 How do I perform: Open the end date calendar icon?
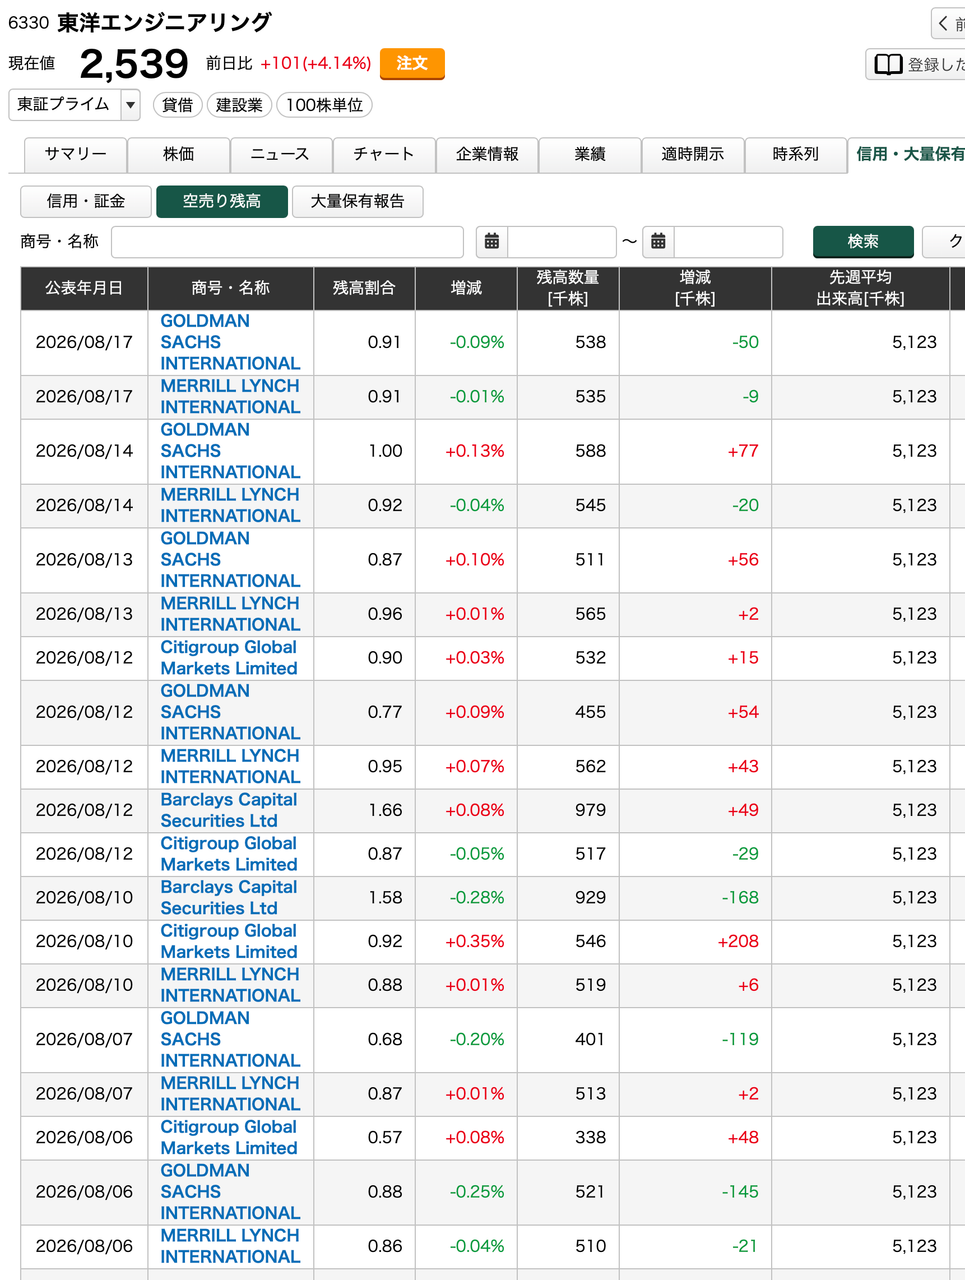tap(658, 241)
